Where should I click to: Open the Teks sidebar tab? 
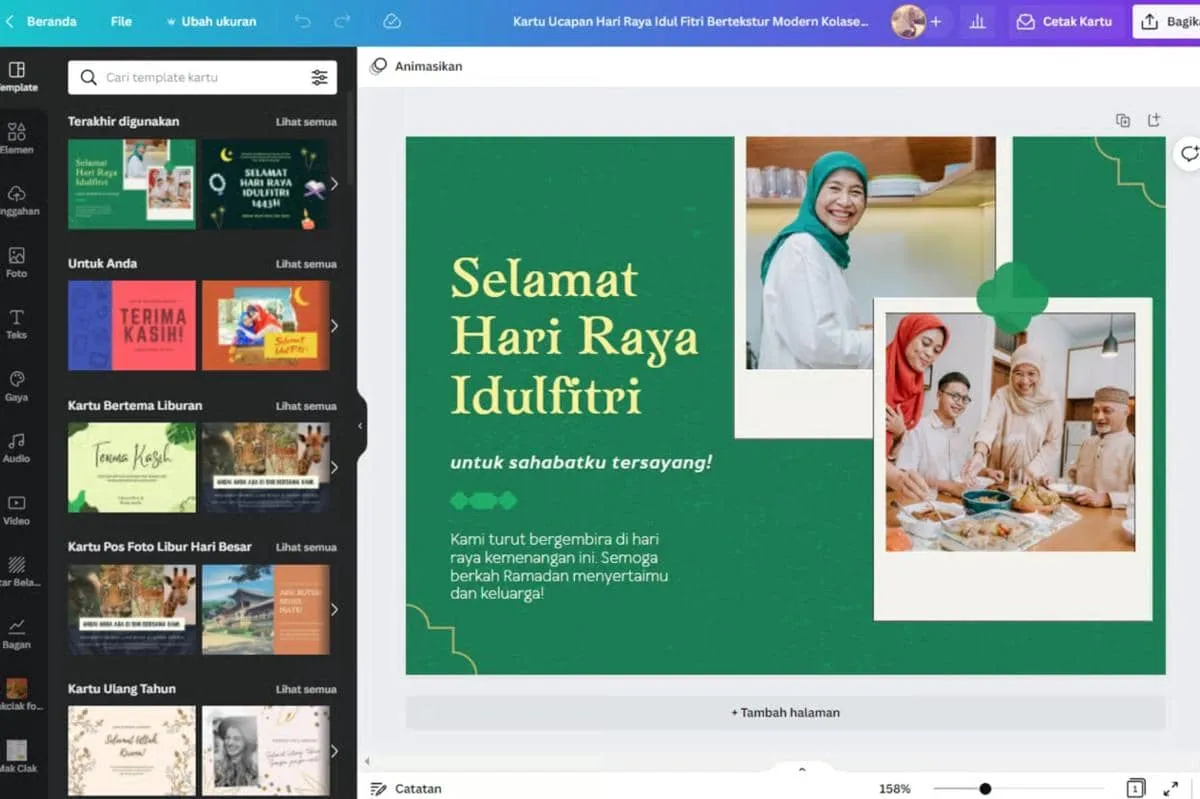pyautogui.click(x=17, y=324)
